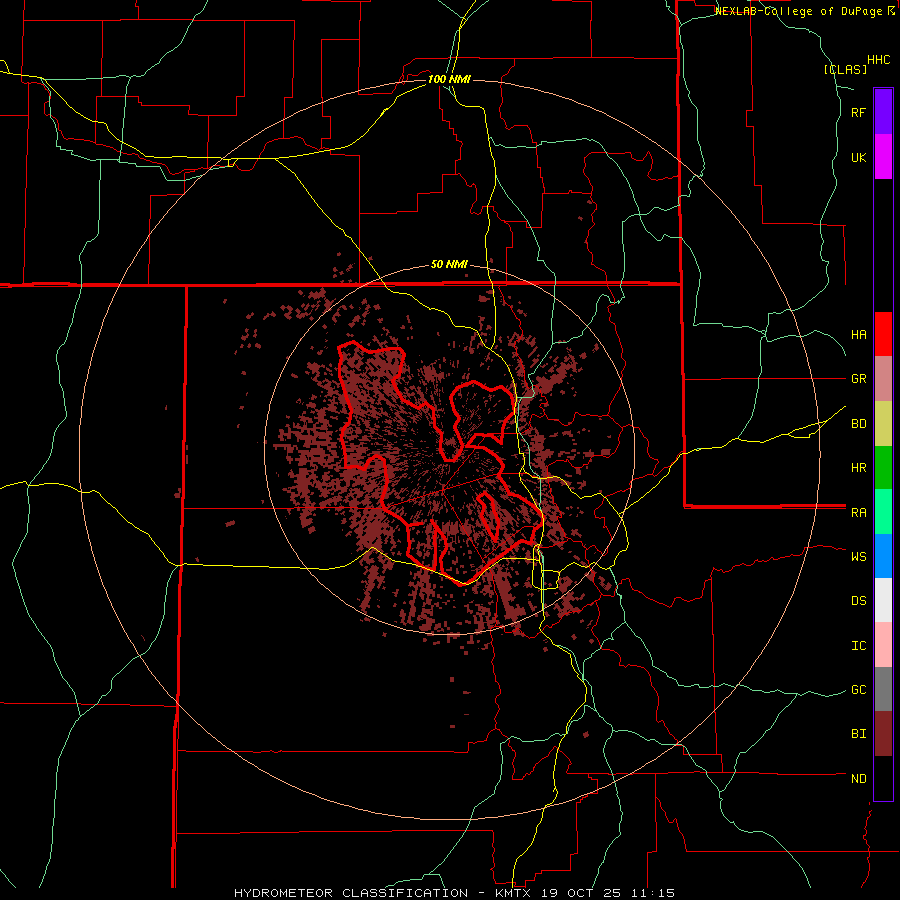The image size is (900, 900).
Task: Click the 100 NMI range ring label
Action: point(449,79)
